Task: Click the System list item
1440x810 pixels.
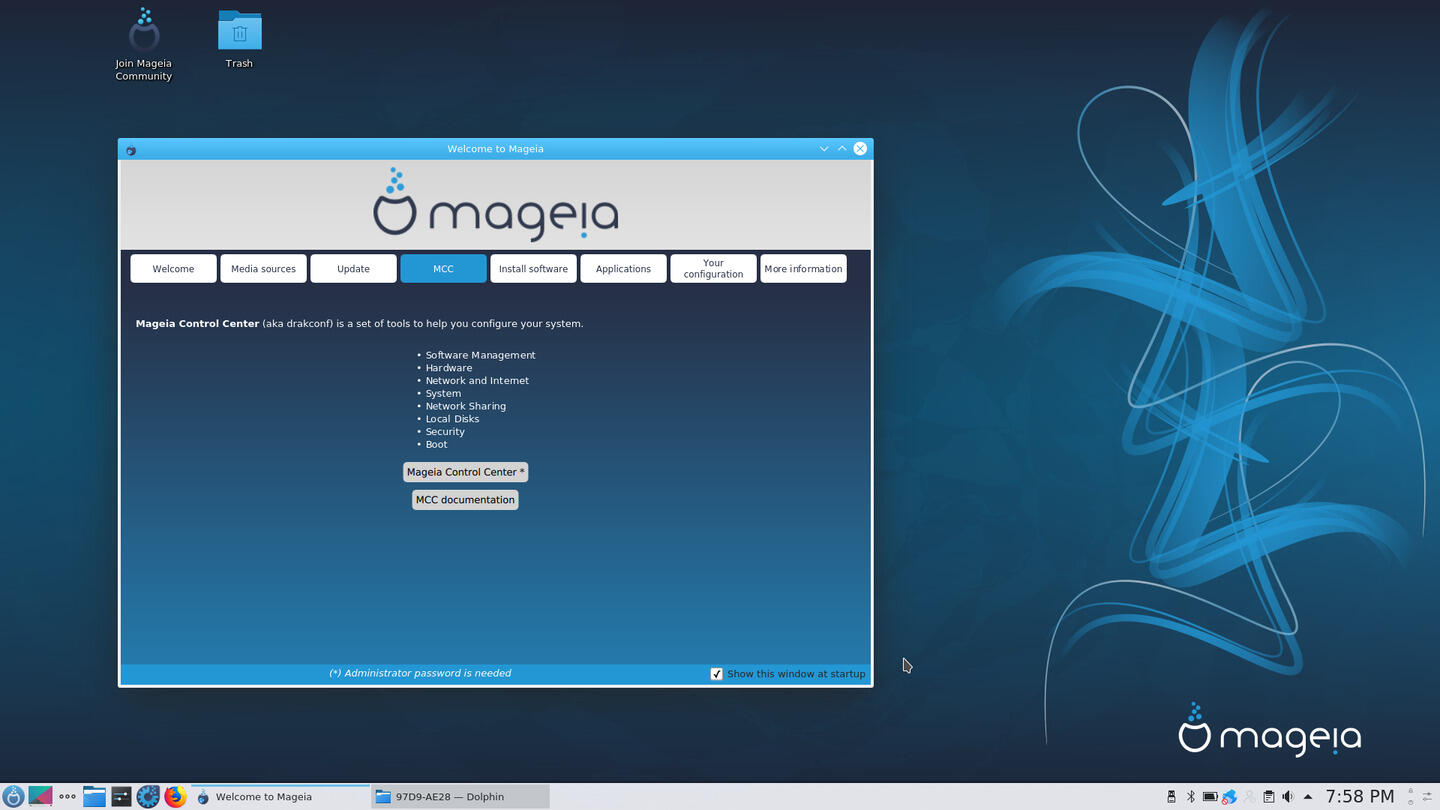Action: click(x=443, y=394)
